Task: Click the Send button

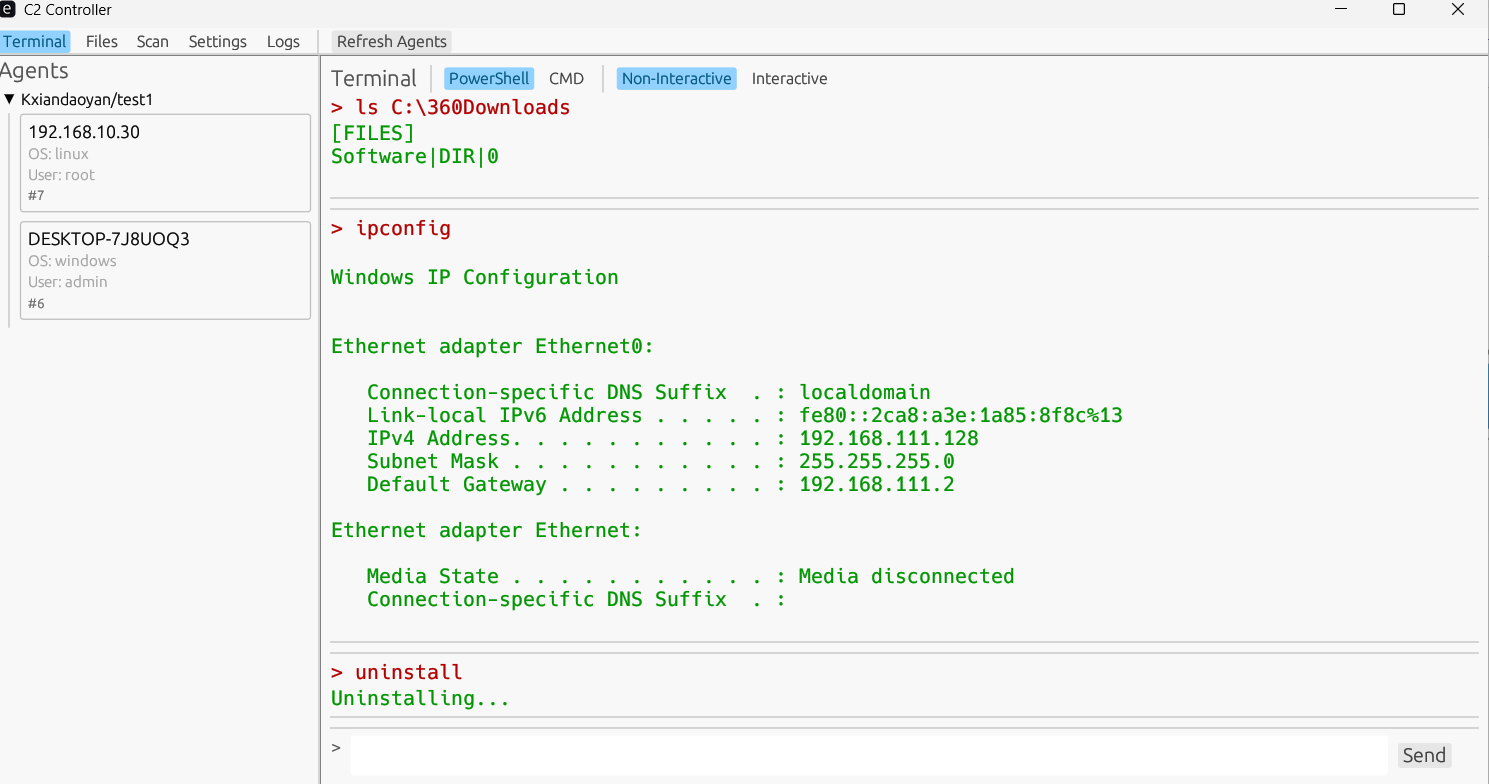Action: pyautogui.click(x=1423, y=756)
